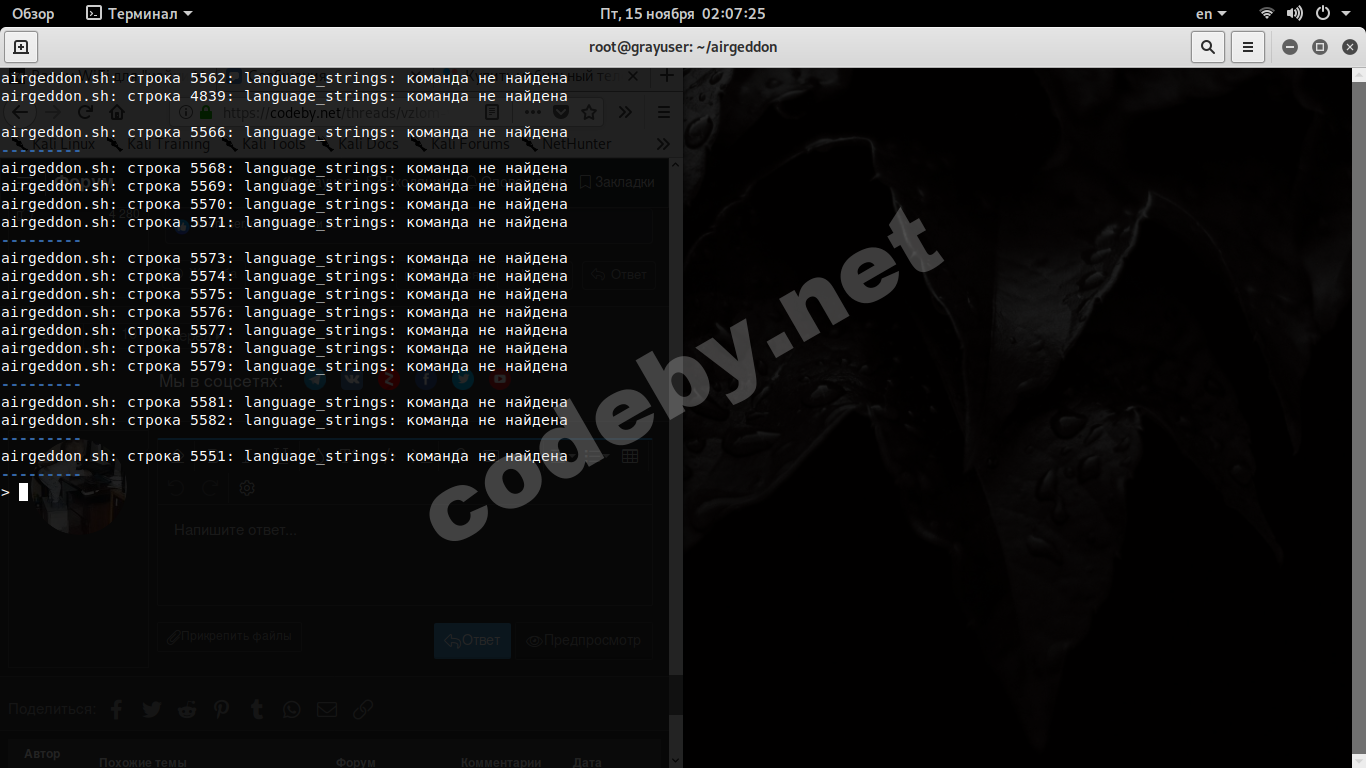Share thread on Facebook next to Поделиться
Viewport: 1366px width, 768px height.
(116, 709)
